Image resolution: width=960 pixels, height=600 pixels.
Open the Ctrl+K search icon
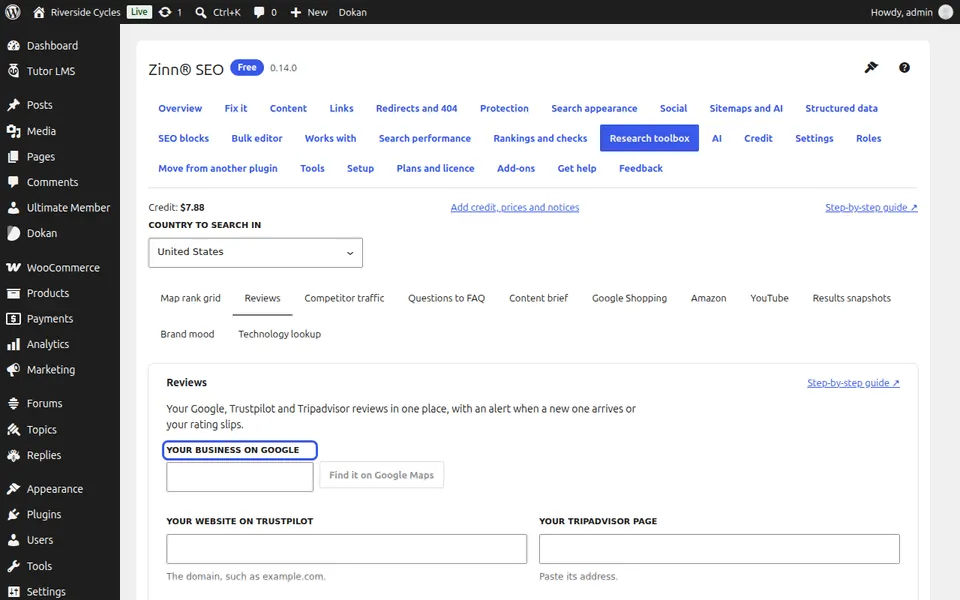click(201, 12)
